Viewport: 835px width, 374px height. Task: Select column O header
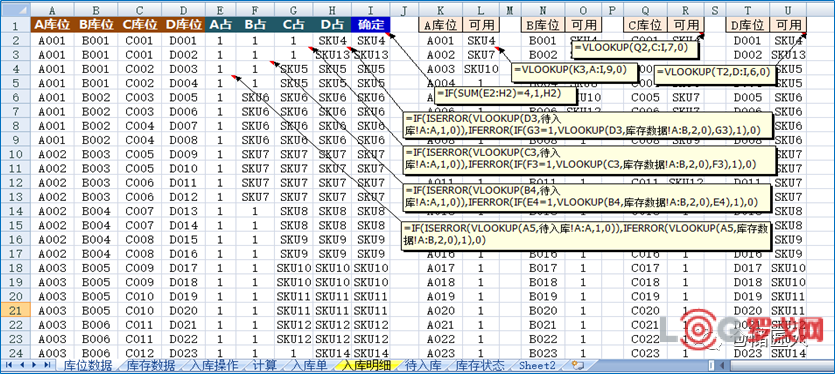[583, 10]
